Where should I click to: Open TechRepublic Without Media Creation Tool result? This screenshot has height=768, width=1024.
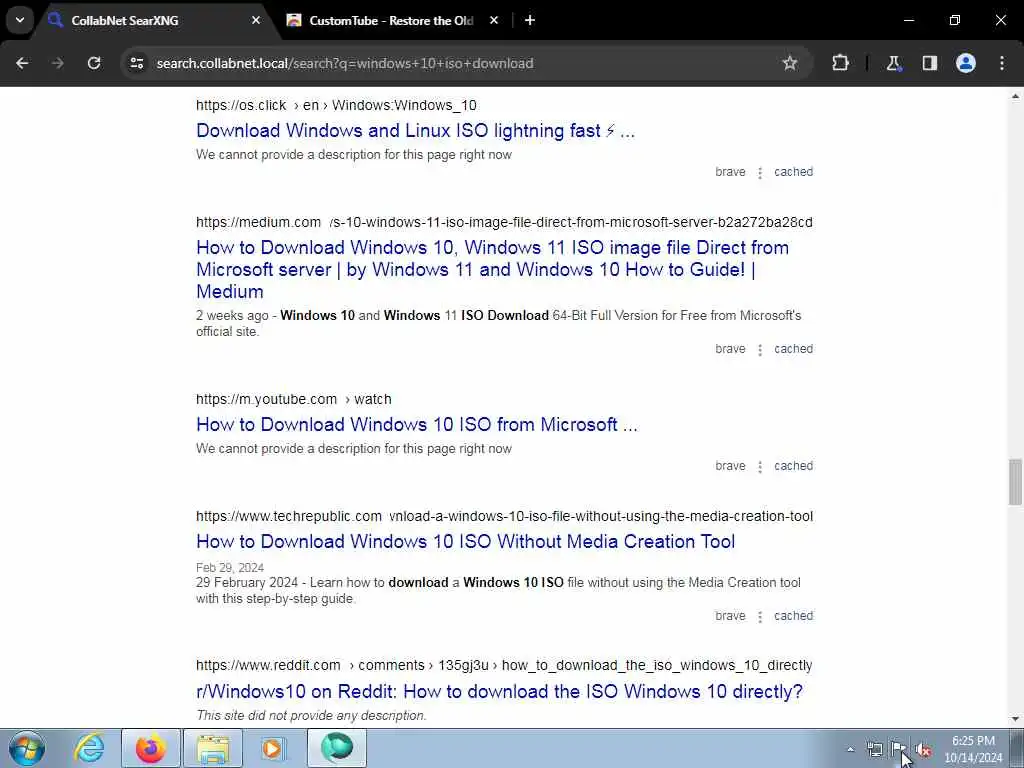click(x=466, y=541)
